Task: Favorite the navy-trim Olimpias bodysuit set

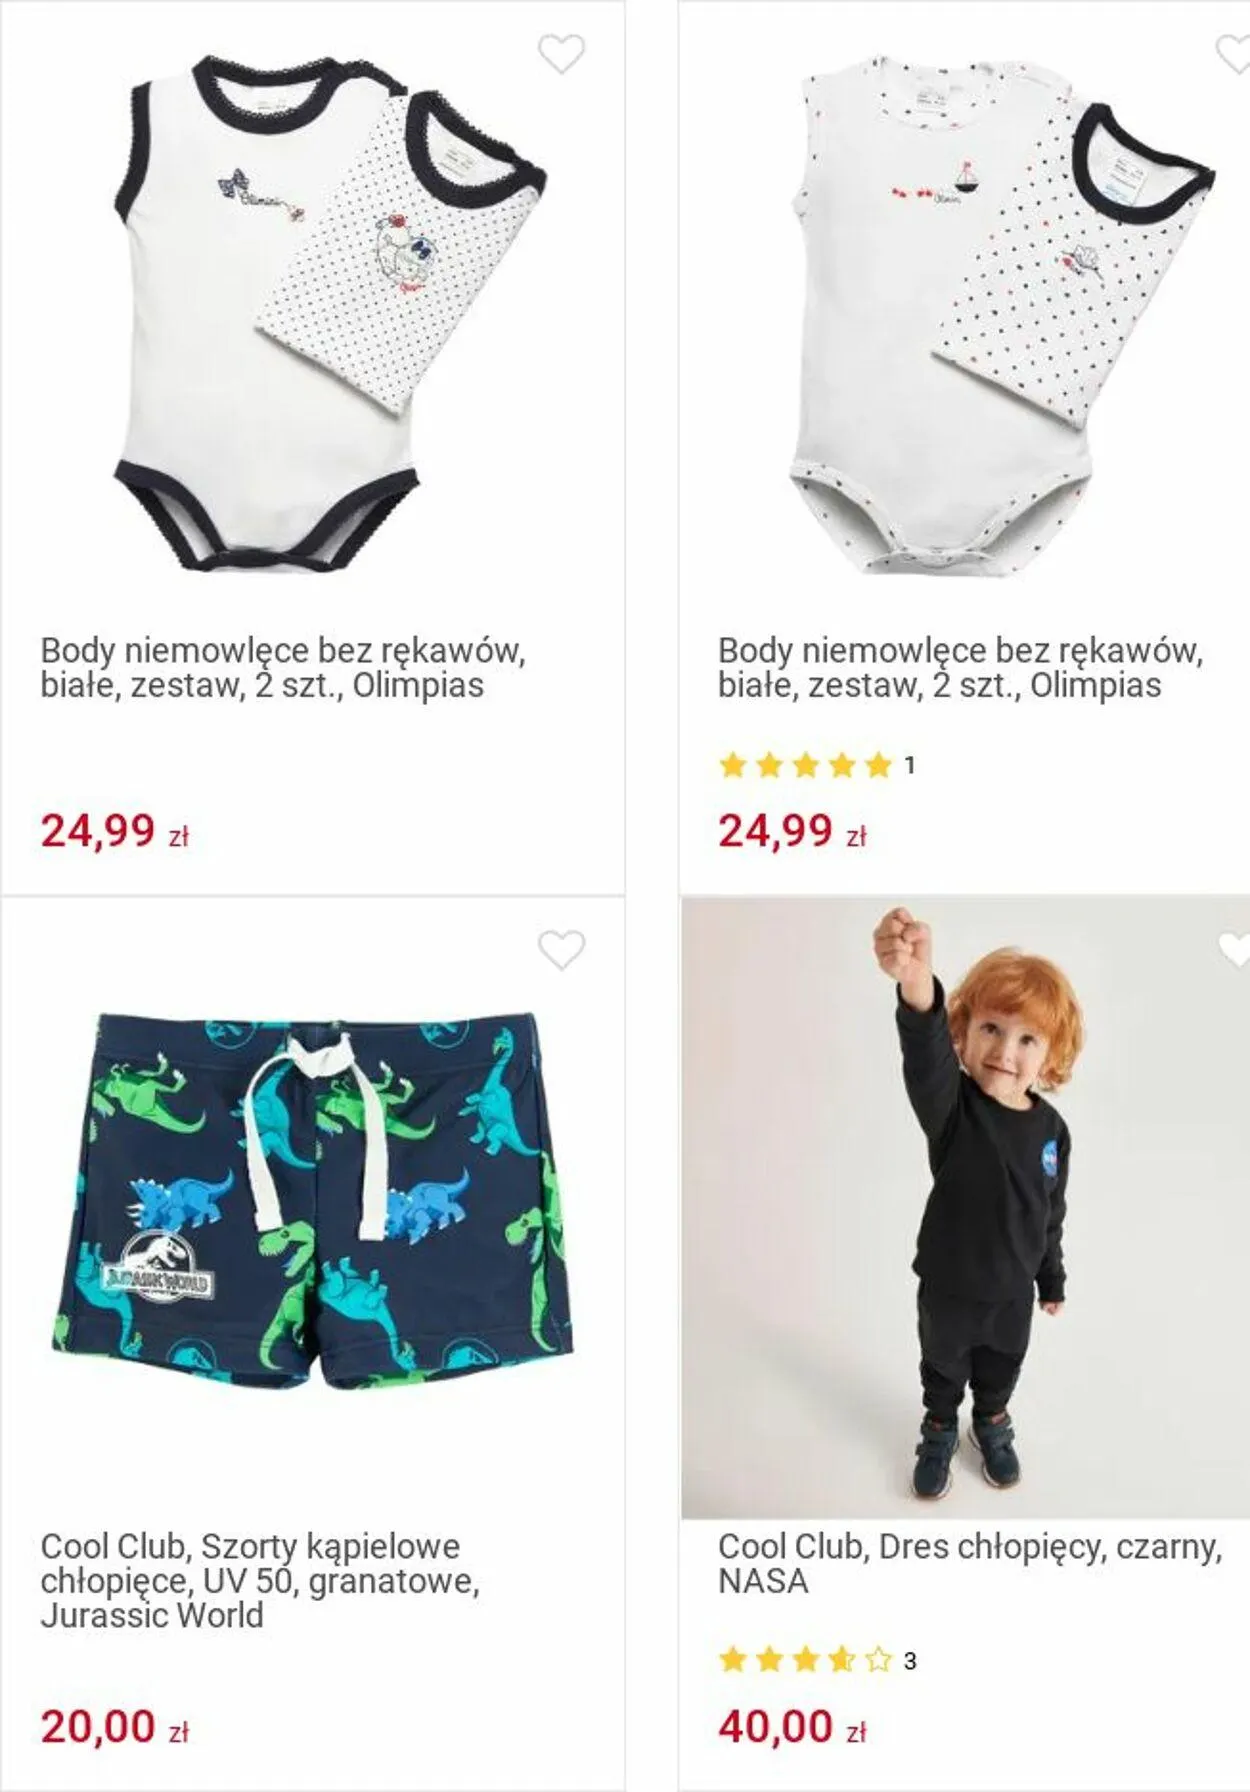Action: click(x=561, y=54)
